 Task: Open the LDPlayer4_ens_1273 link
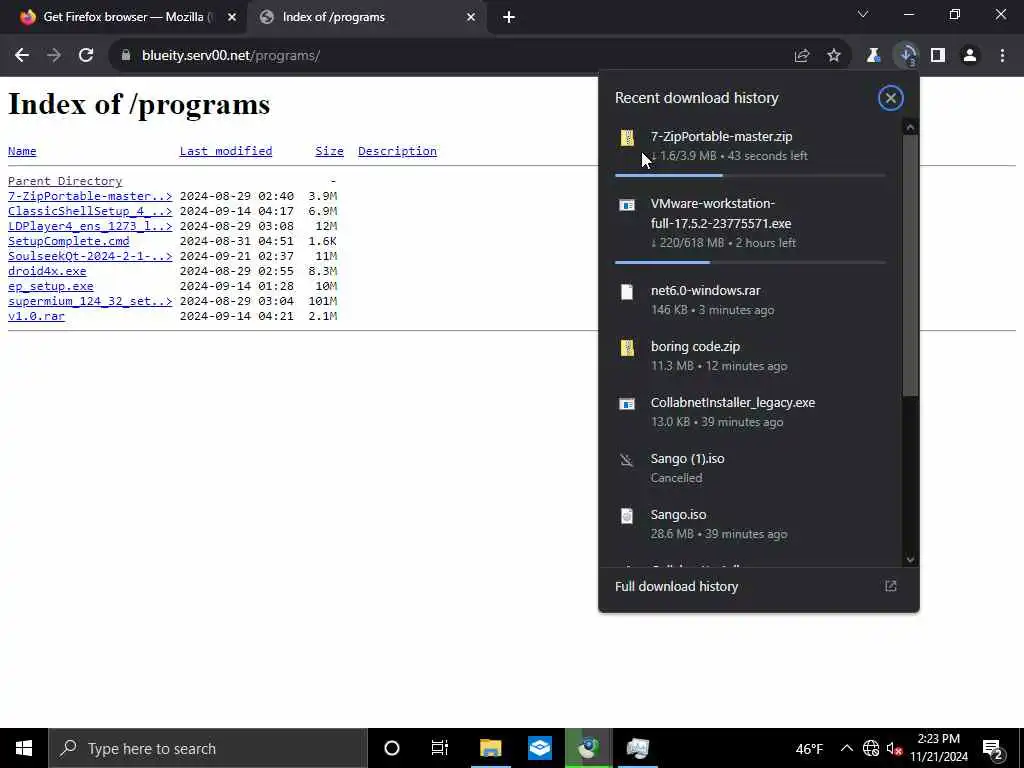click(90, 226)
